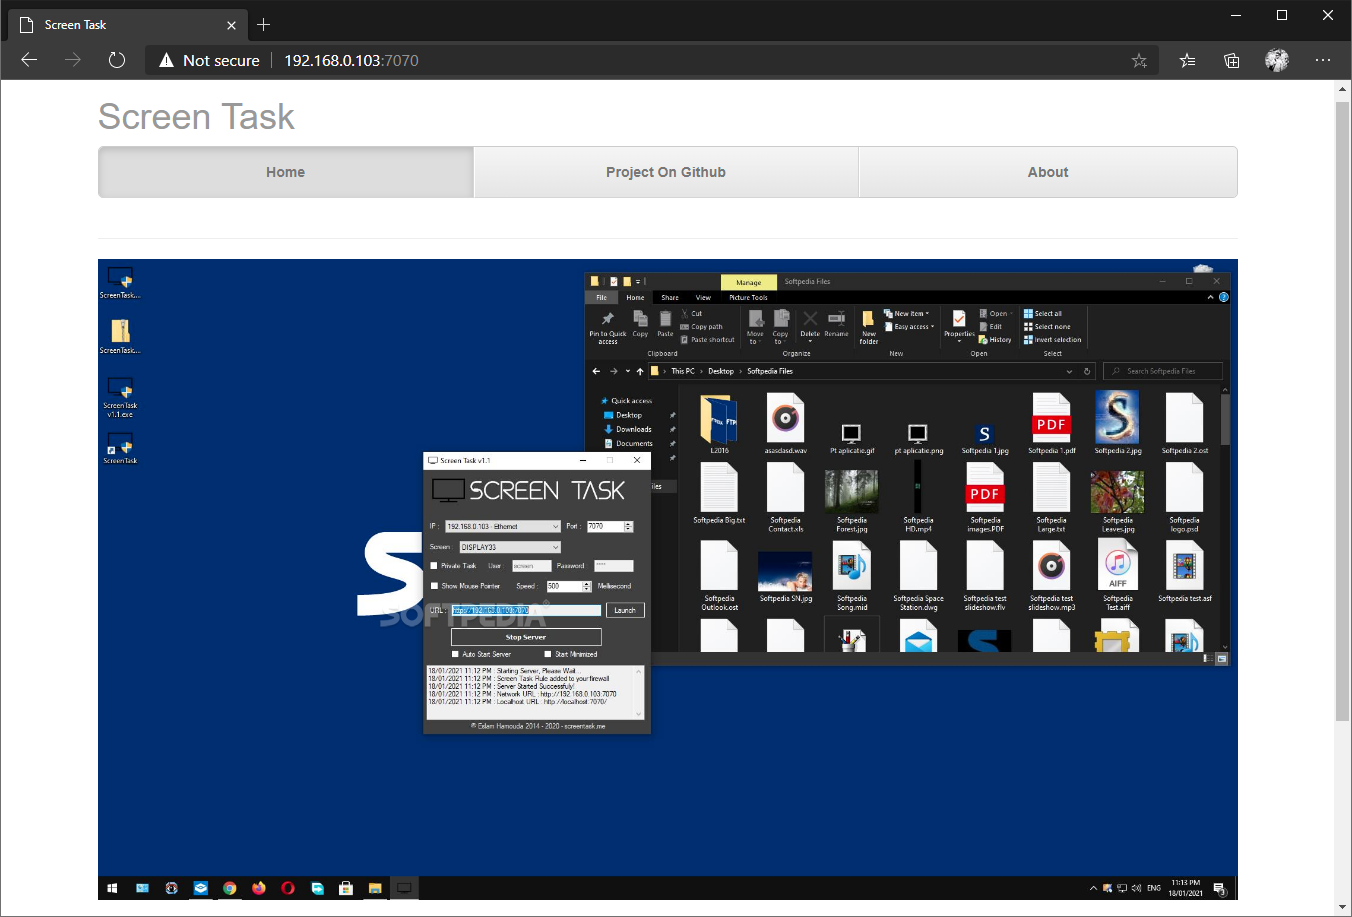Click the Password field in Screen Task

click(x=614, y=566)
